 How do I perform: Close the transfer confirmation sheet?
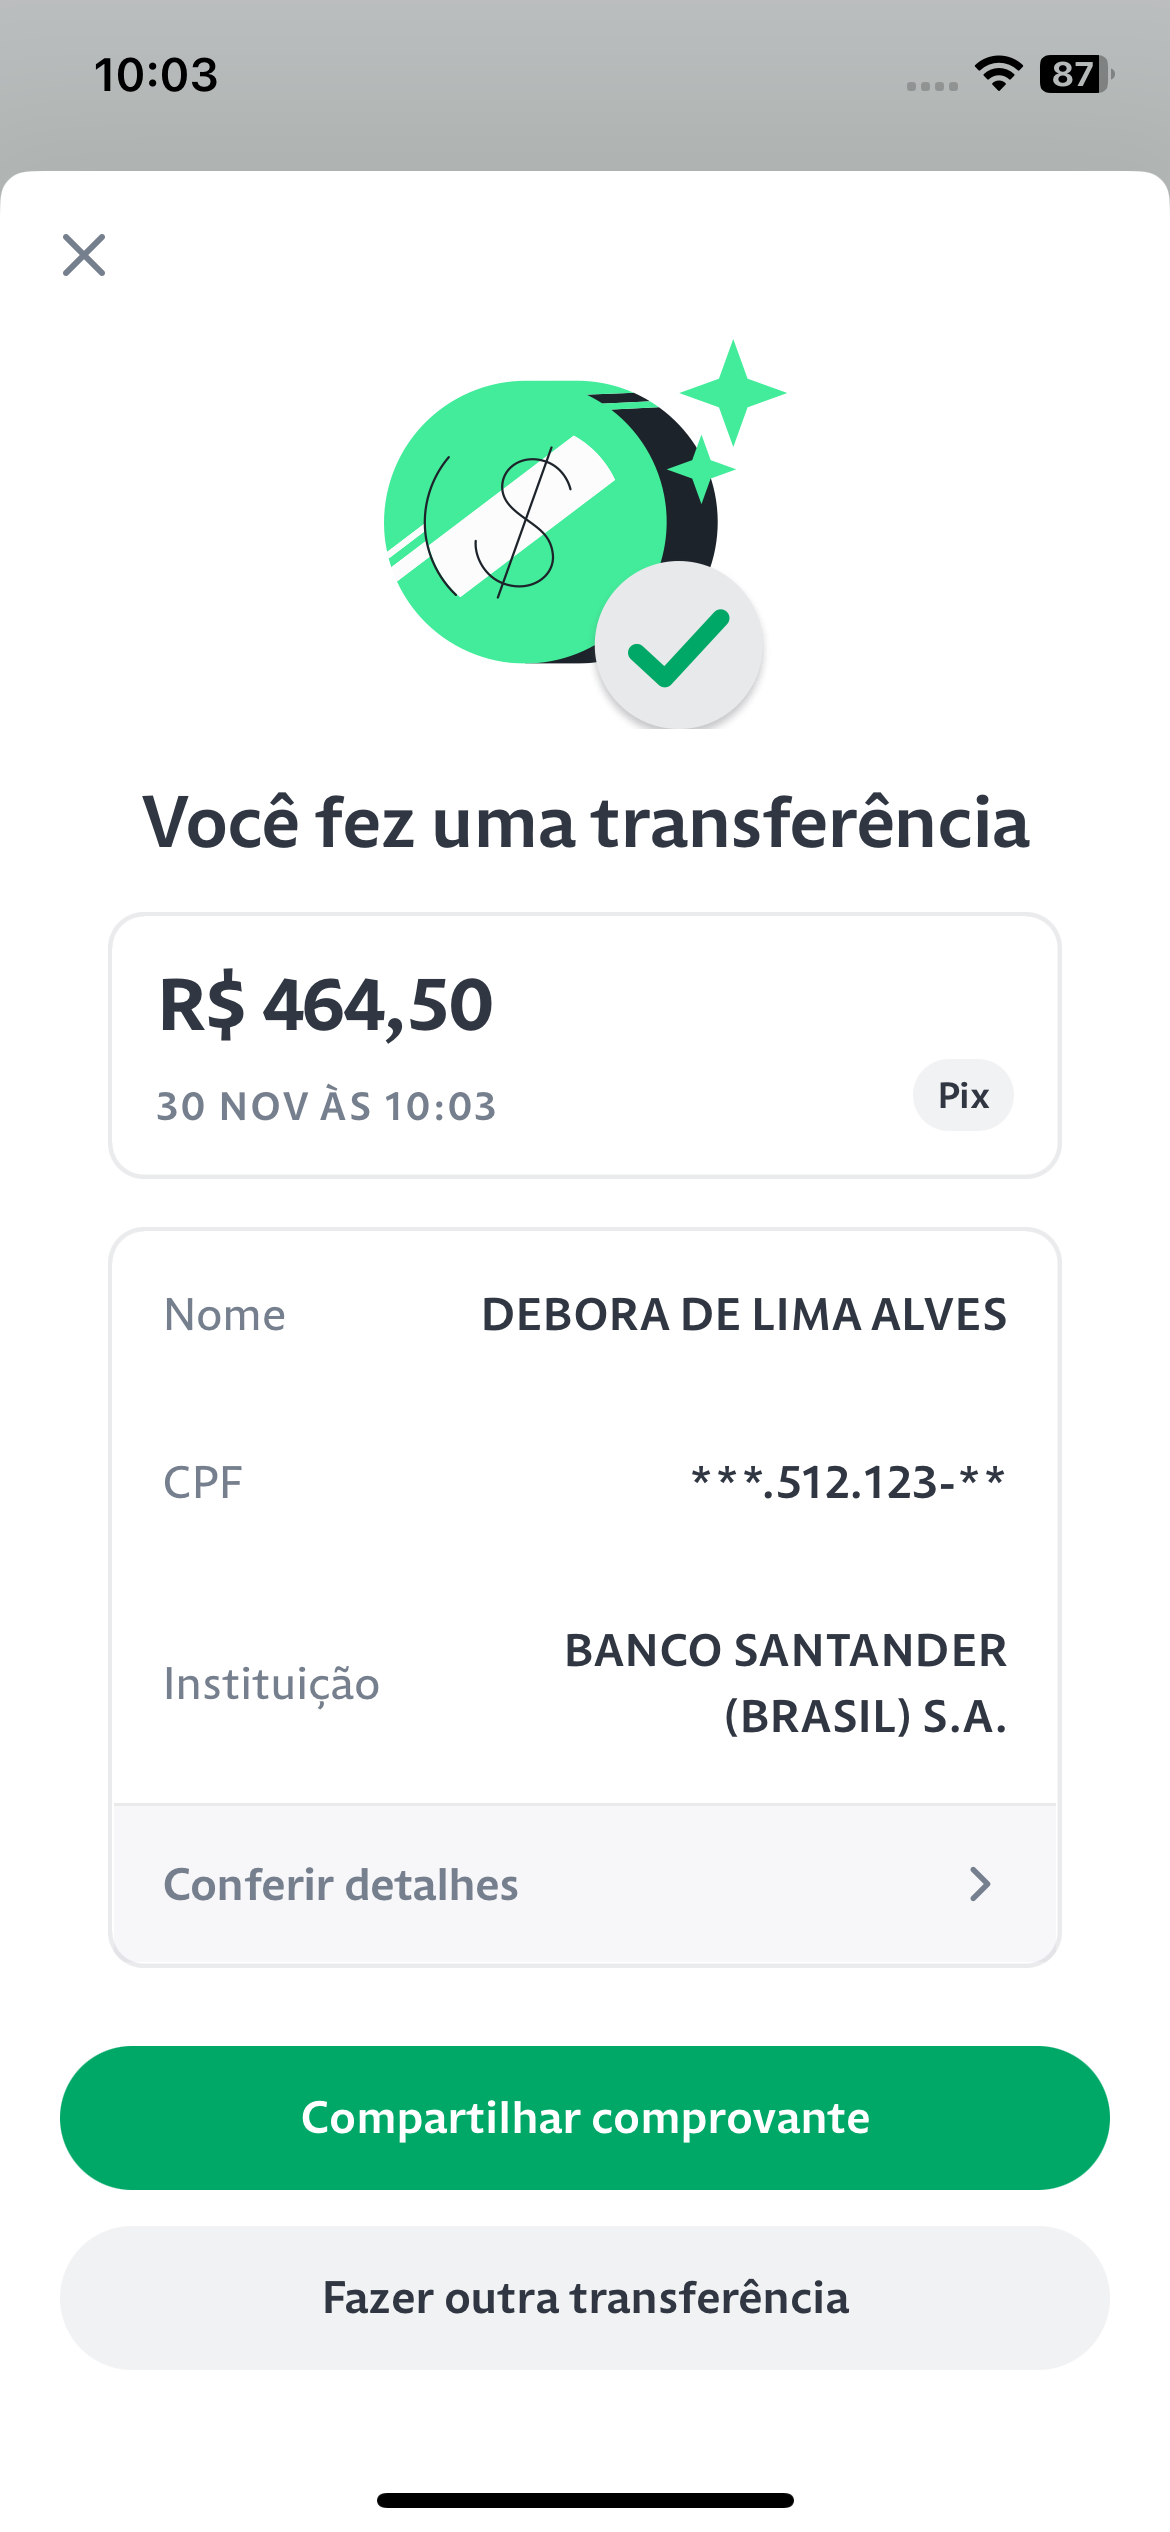coord(84,255)
